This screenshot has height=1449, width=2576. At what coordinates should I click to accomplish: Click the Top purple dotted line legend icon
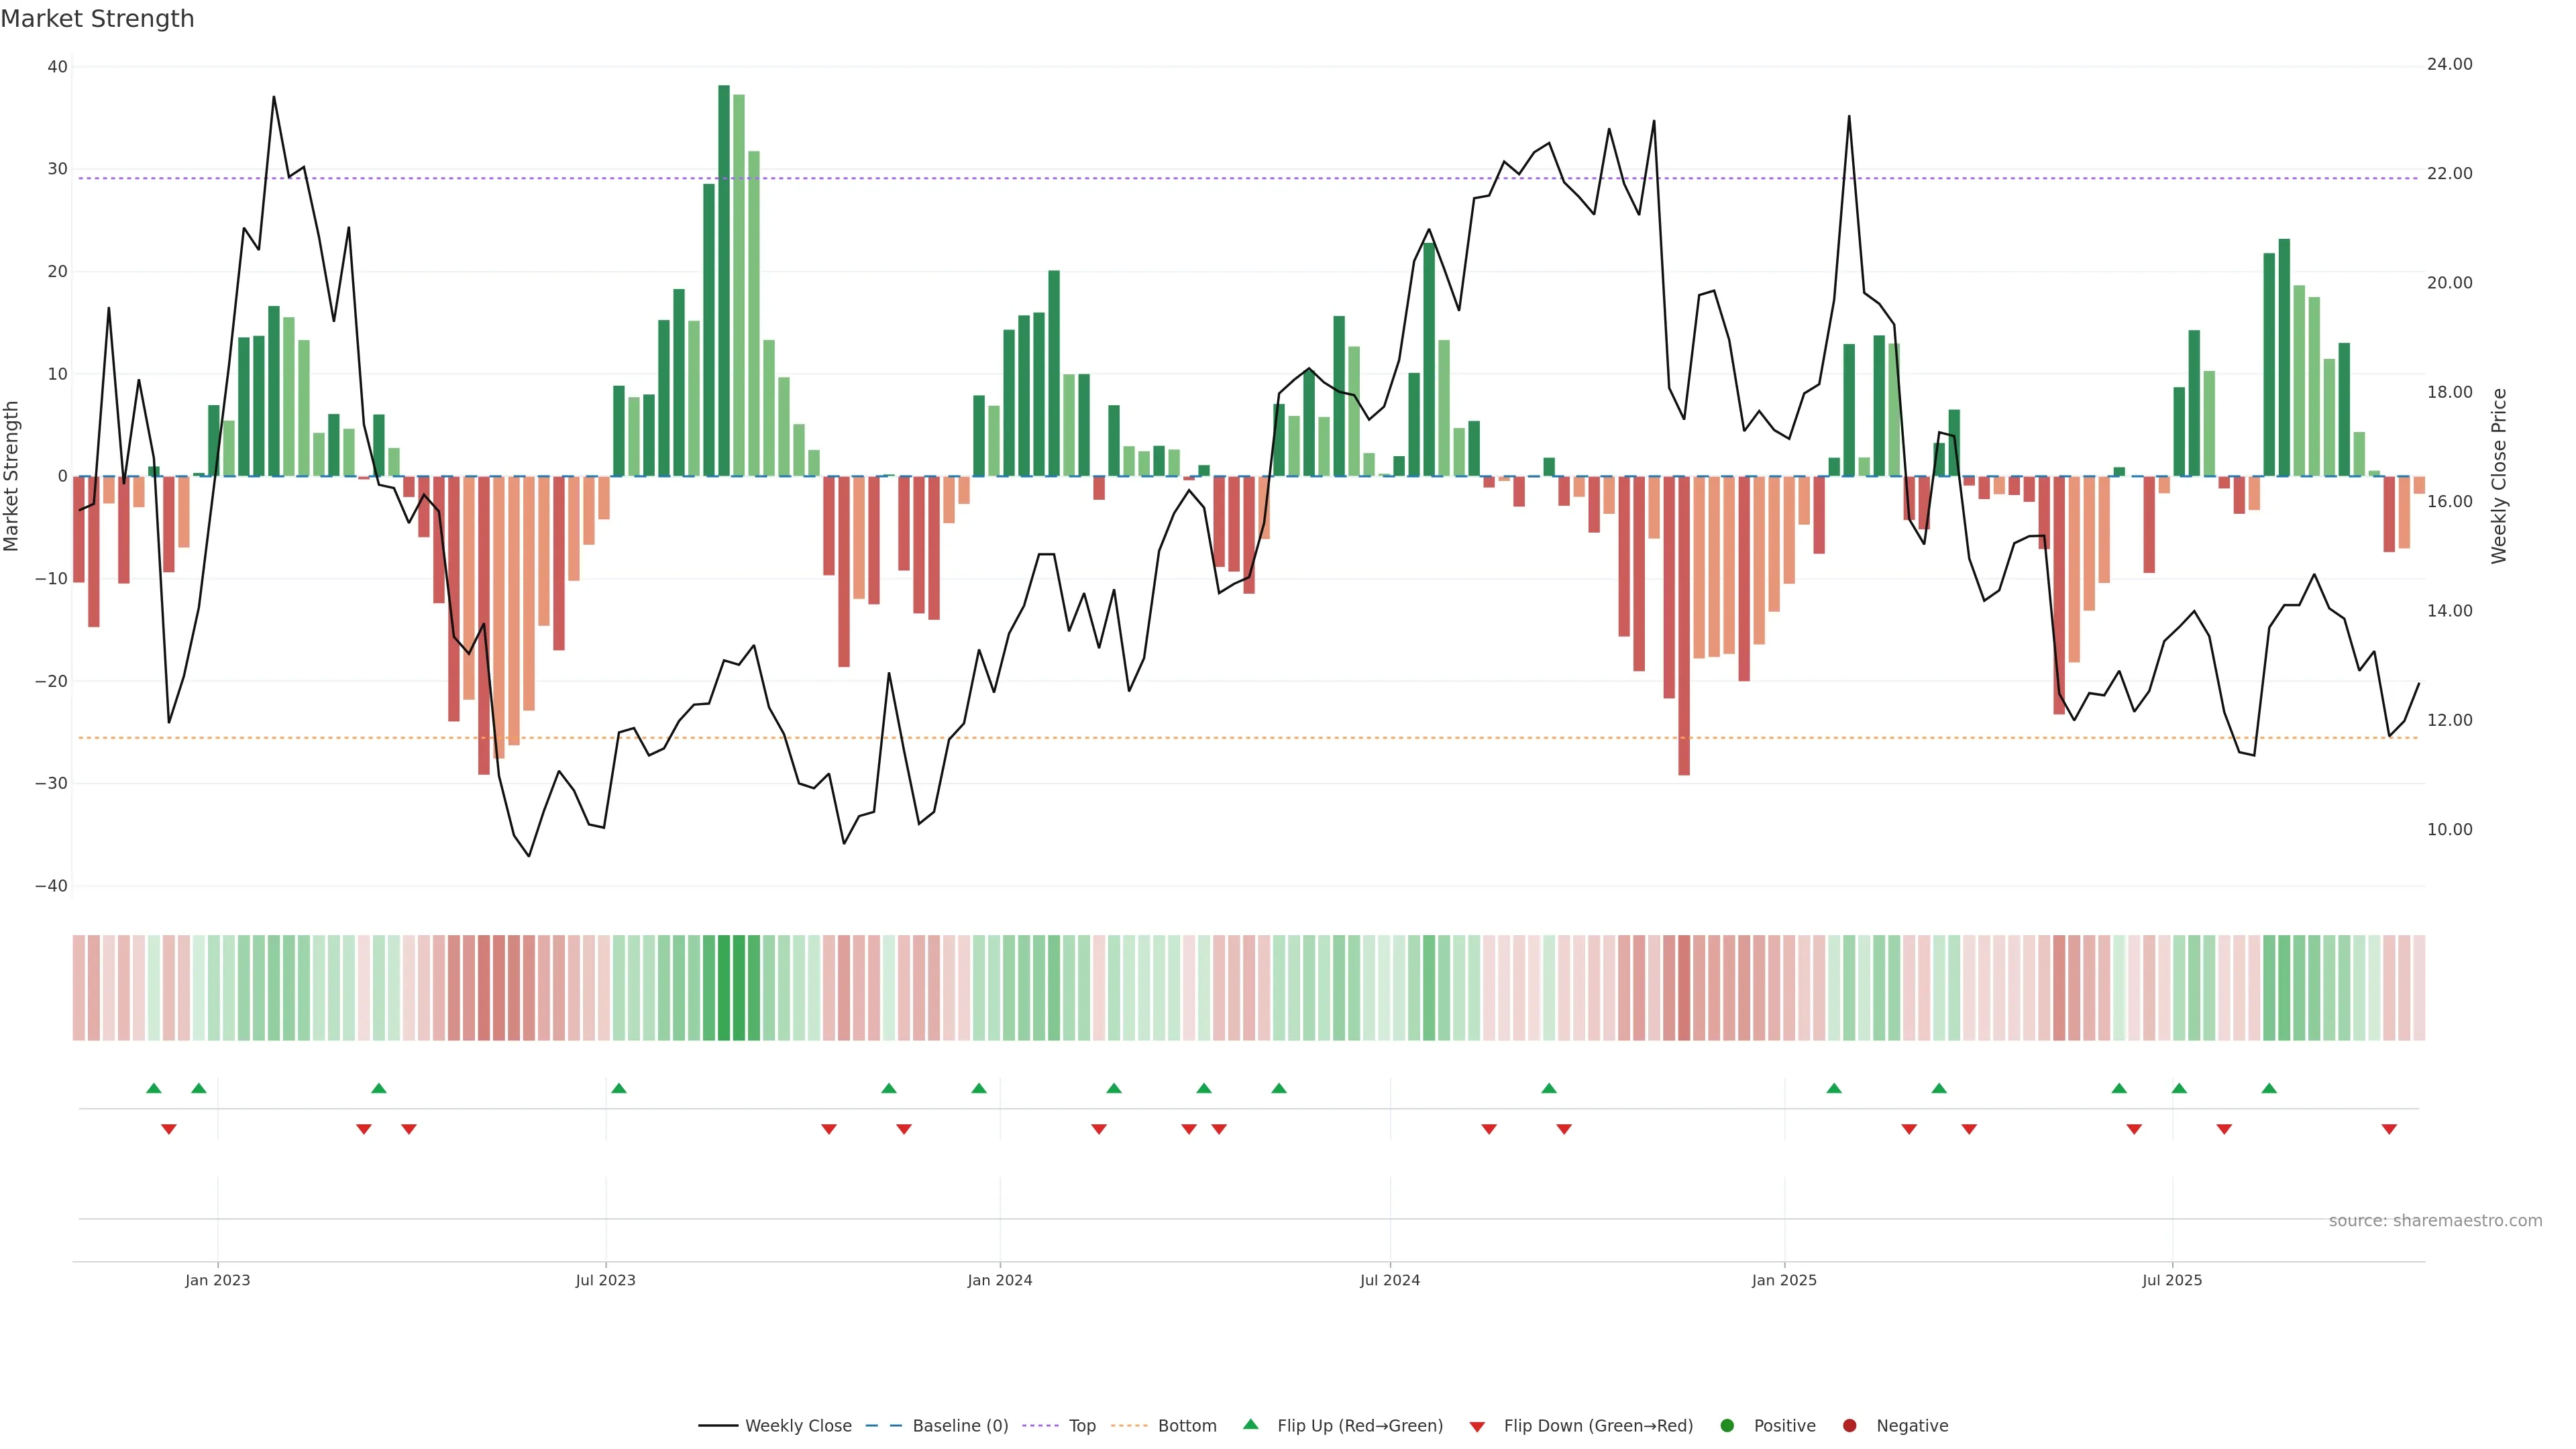click(x=1041, y=1426)
